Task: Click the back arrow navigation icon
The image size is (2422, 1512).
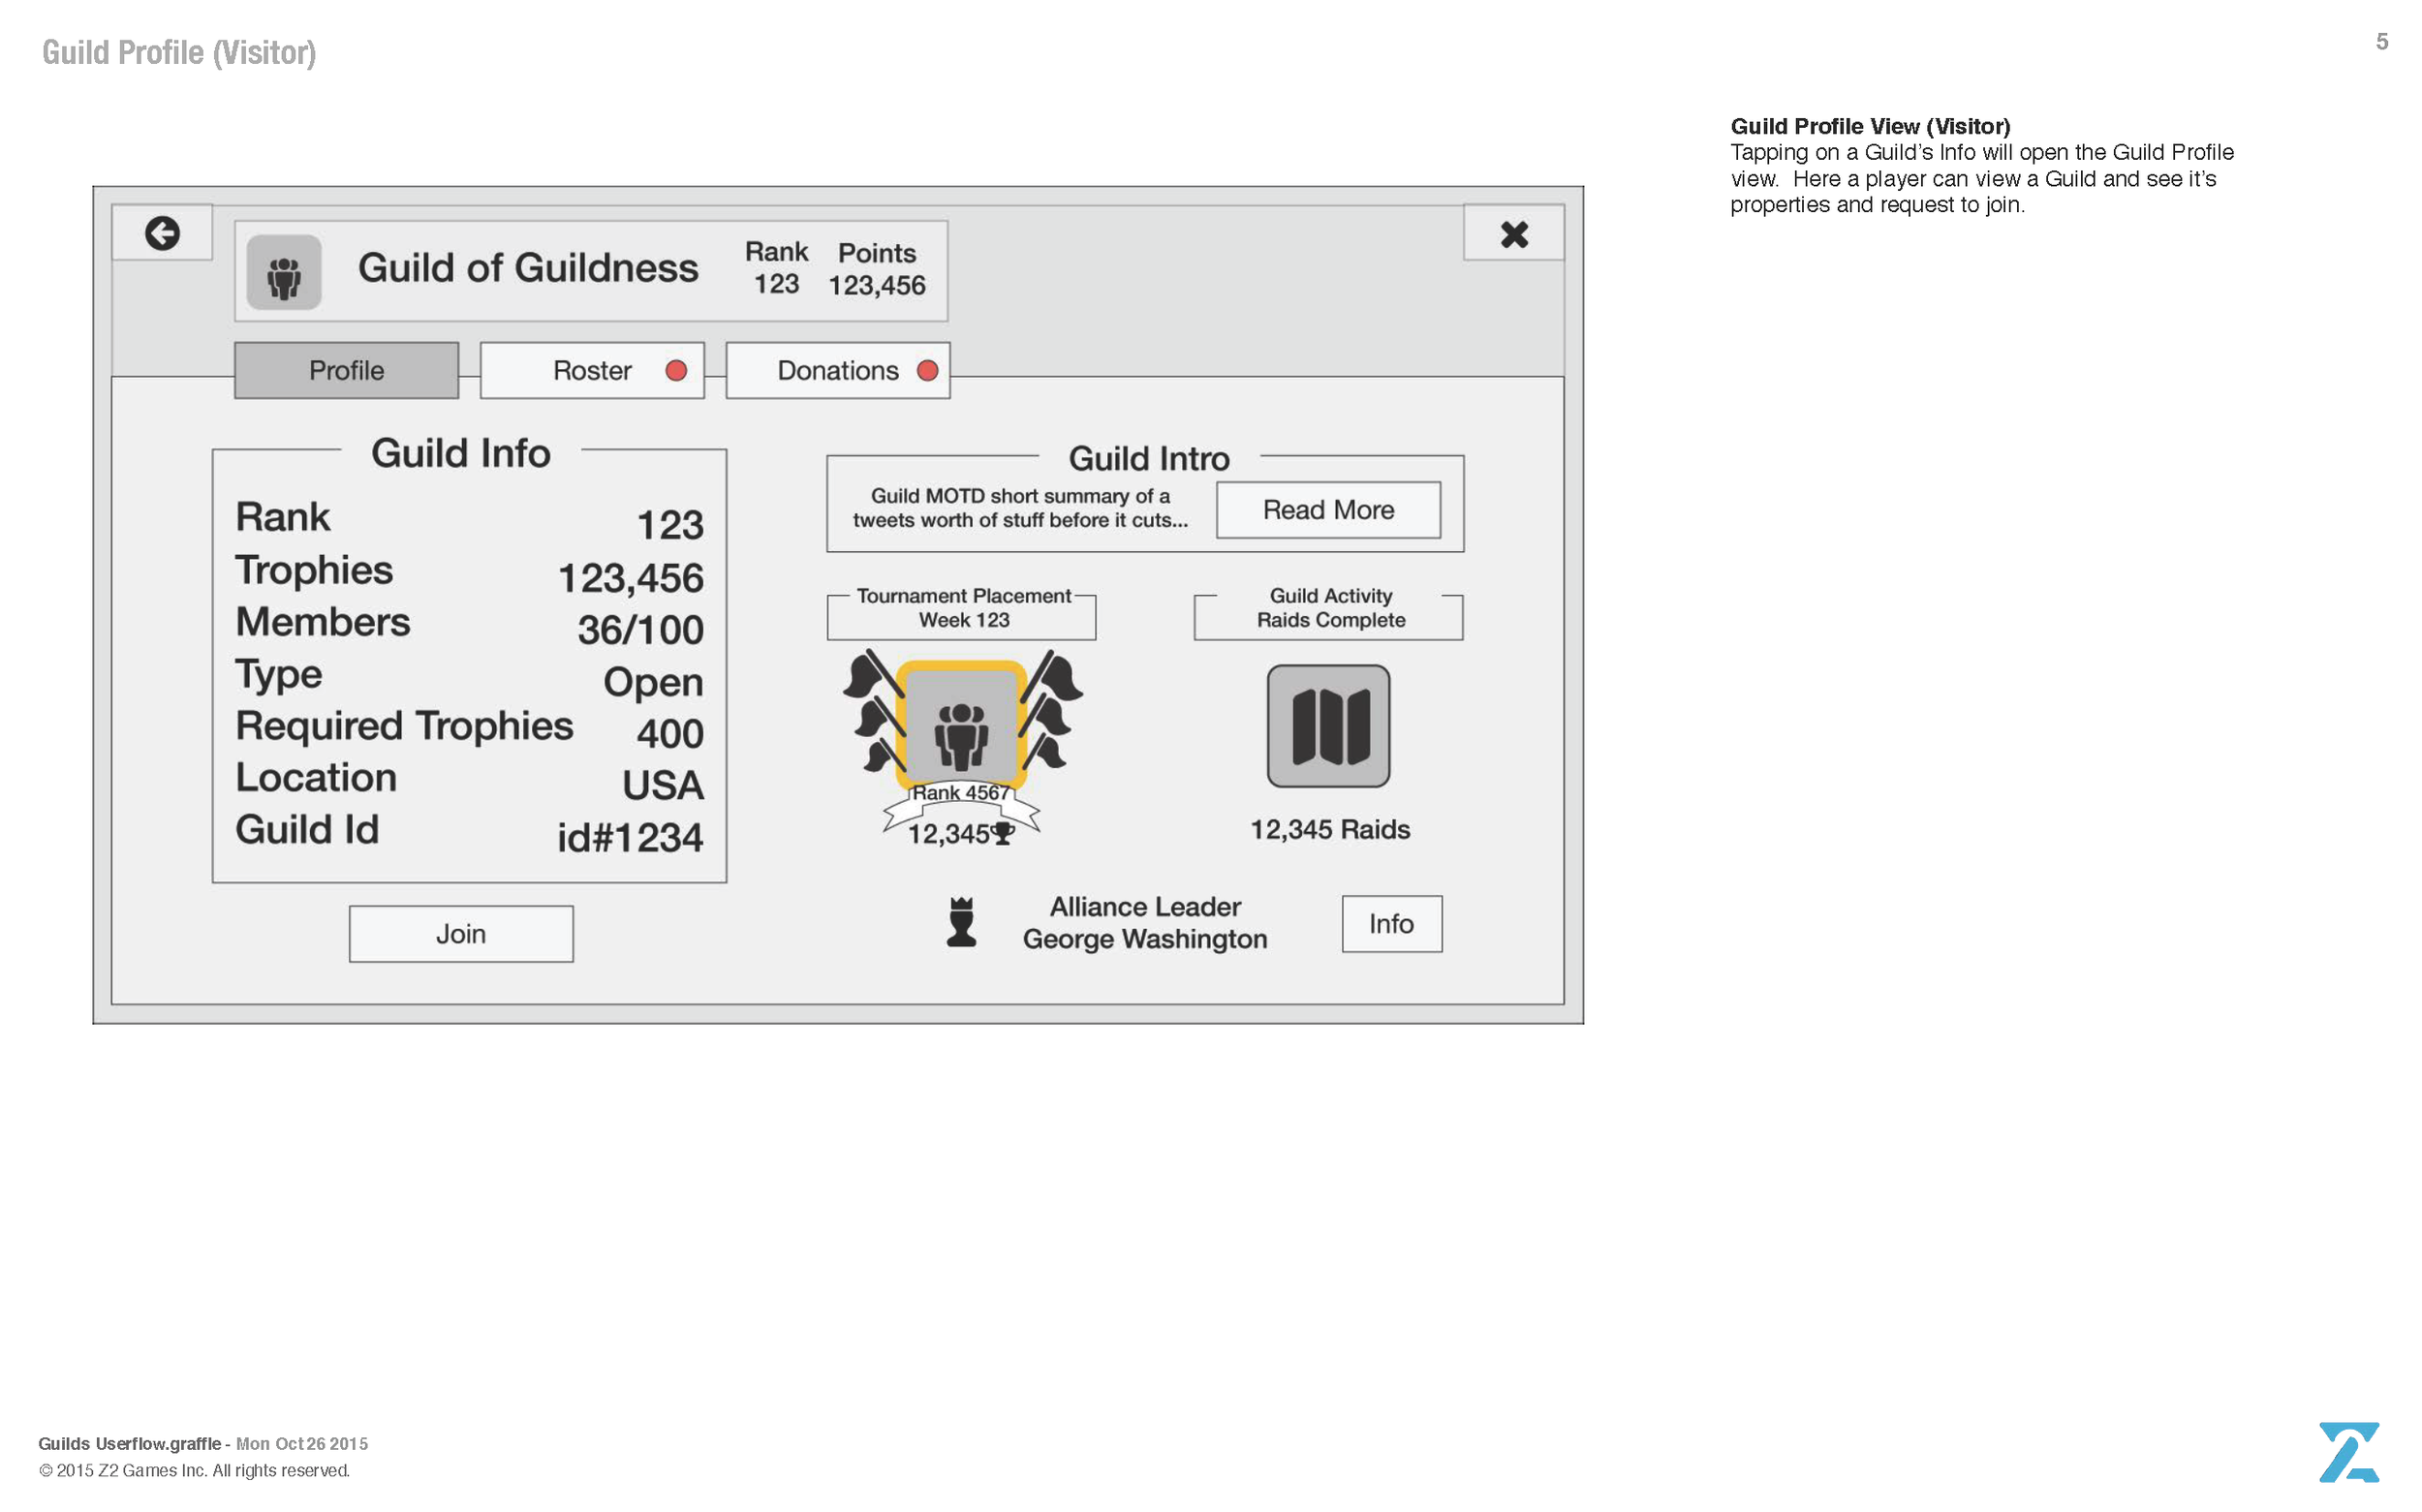Action: coord(163,234)
